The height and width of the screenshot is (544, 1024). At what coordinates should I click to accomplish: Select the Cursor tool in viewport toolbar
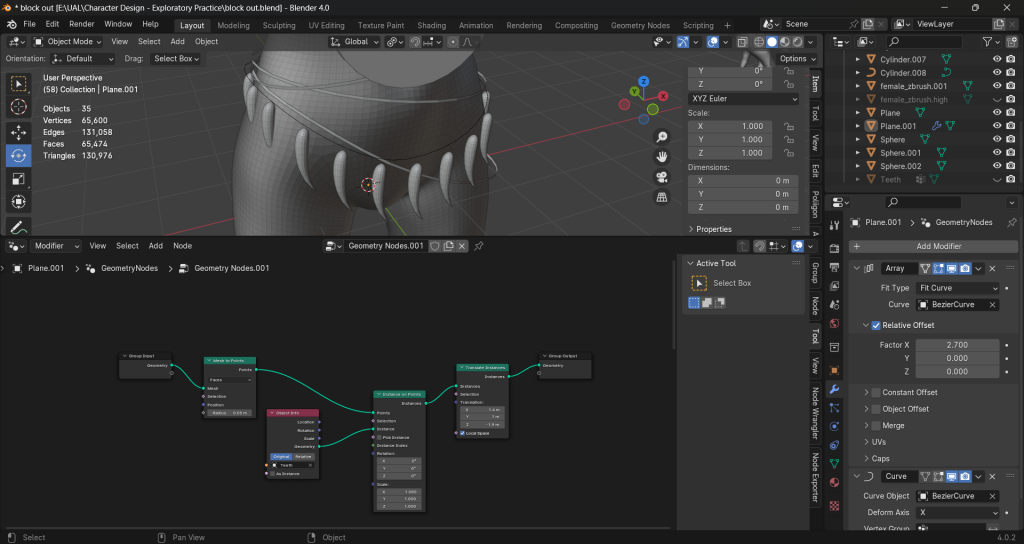18,107
